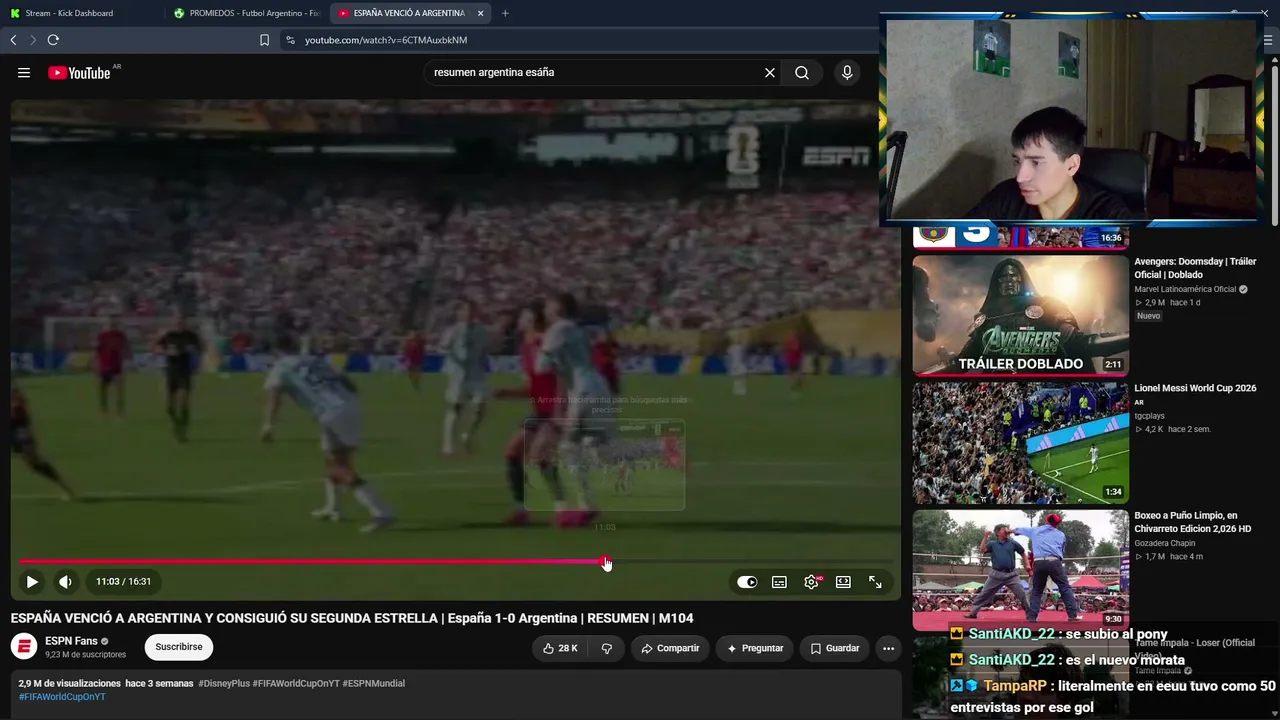The height and width of the screenshot is (720, 1280).
Task: Switch to the Stream - Kick Dashboard tab
Action: click(69, 13)
